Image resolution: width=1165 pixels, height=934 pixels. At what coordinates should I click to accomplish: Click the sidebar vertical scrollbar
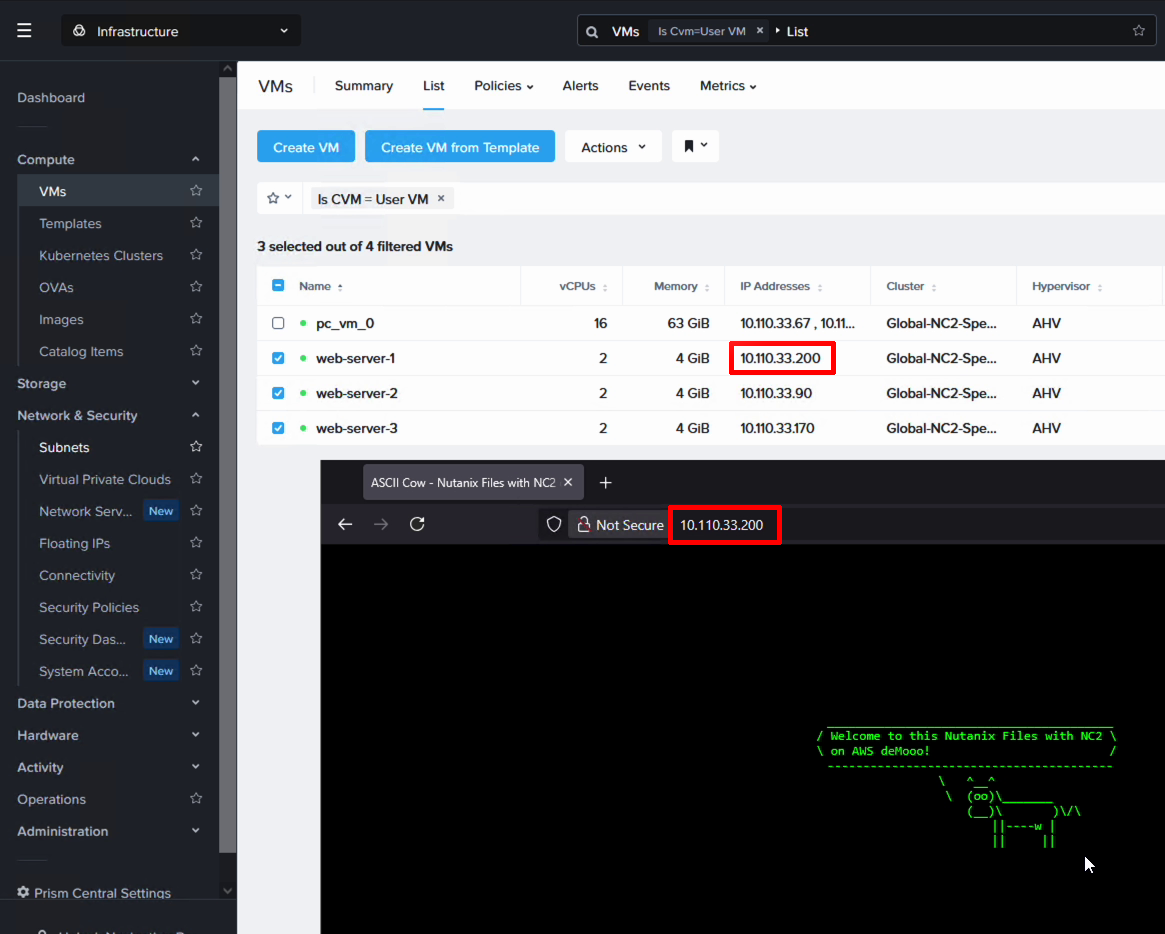[x=227, y=464]
